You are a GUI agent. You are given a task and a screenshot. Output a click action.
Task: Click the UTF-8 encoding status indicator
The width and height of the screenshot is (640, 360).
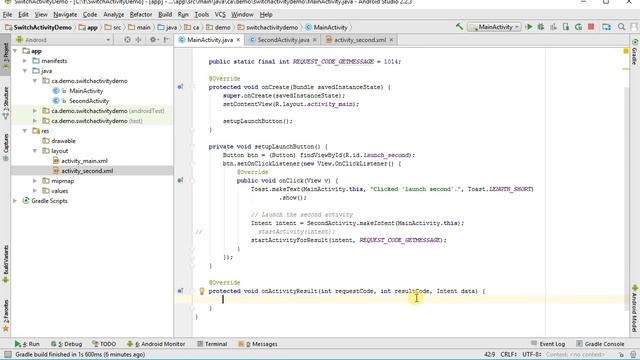tap(532, 355)
